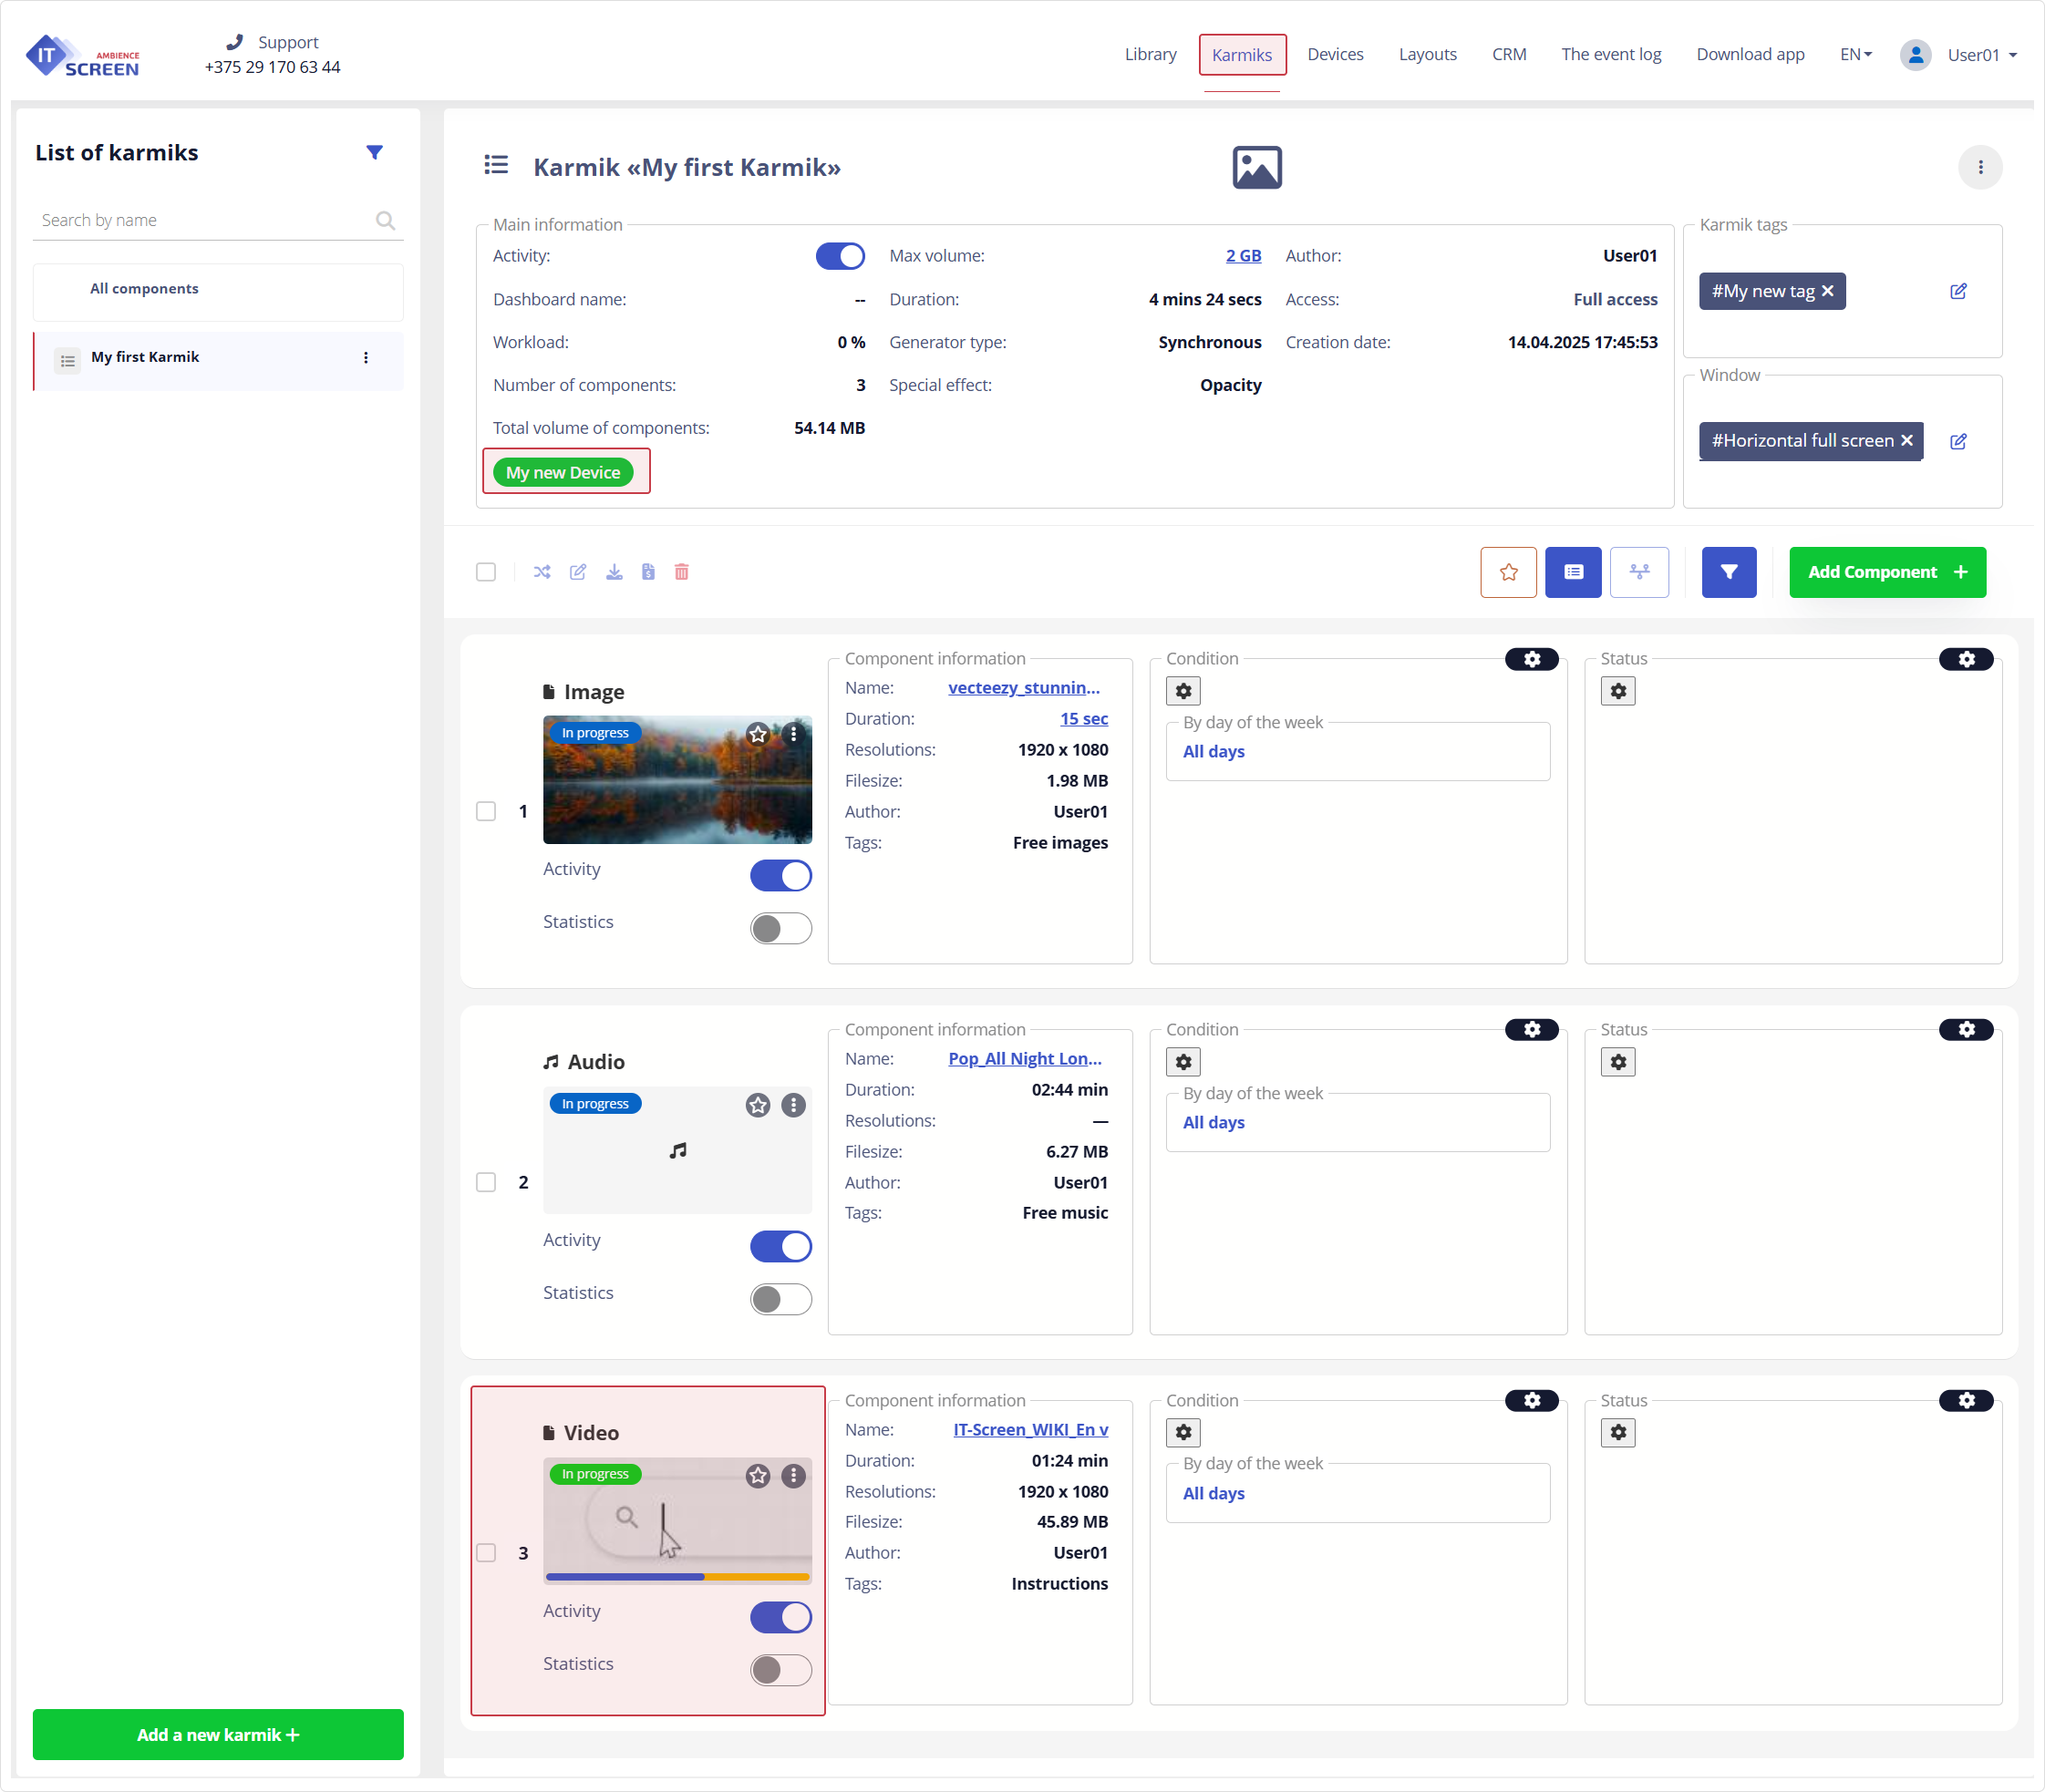Image resolution: width=2045 pixels, height=1792 pixels.
Task: Click the download icon in the components toolbar
Action: point(614,572)
